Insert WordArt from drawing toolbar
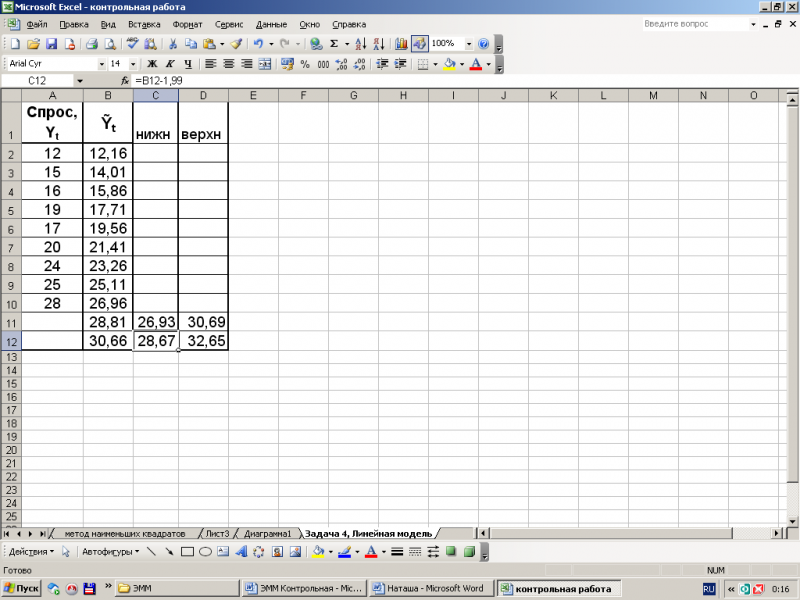 (241, 552)
